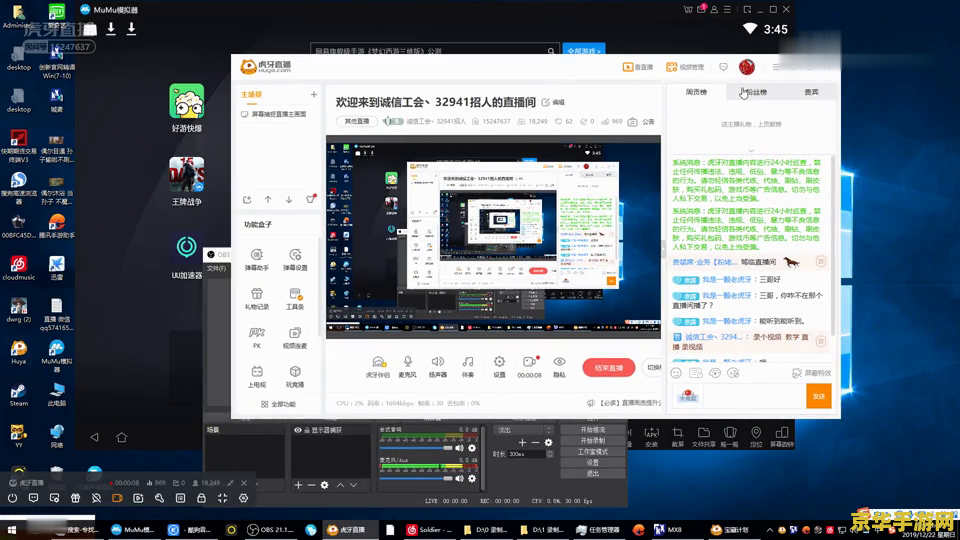Screen dimensions: 960x540
Task: Click the chat message input field
Action: pos(754,396)
